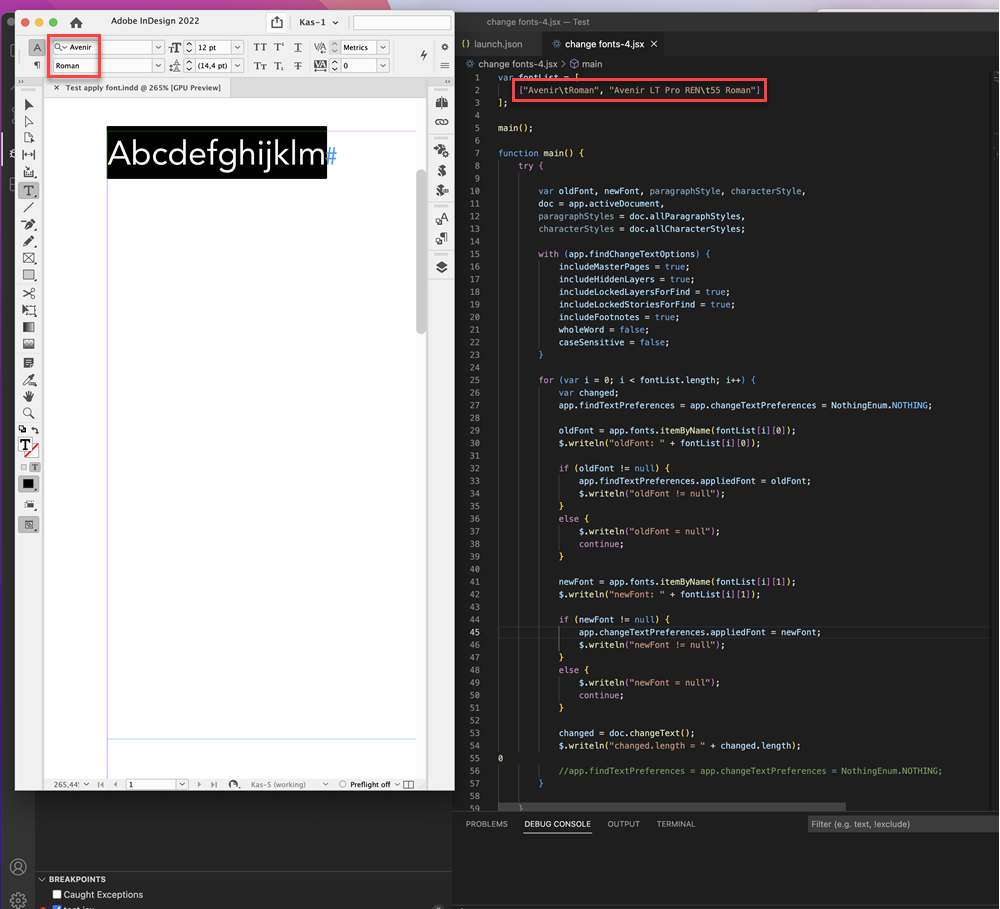
Task: Go to the next page button
Action: 199,785
